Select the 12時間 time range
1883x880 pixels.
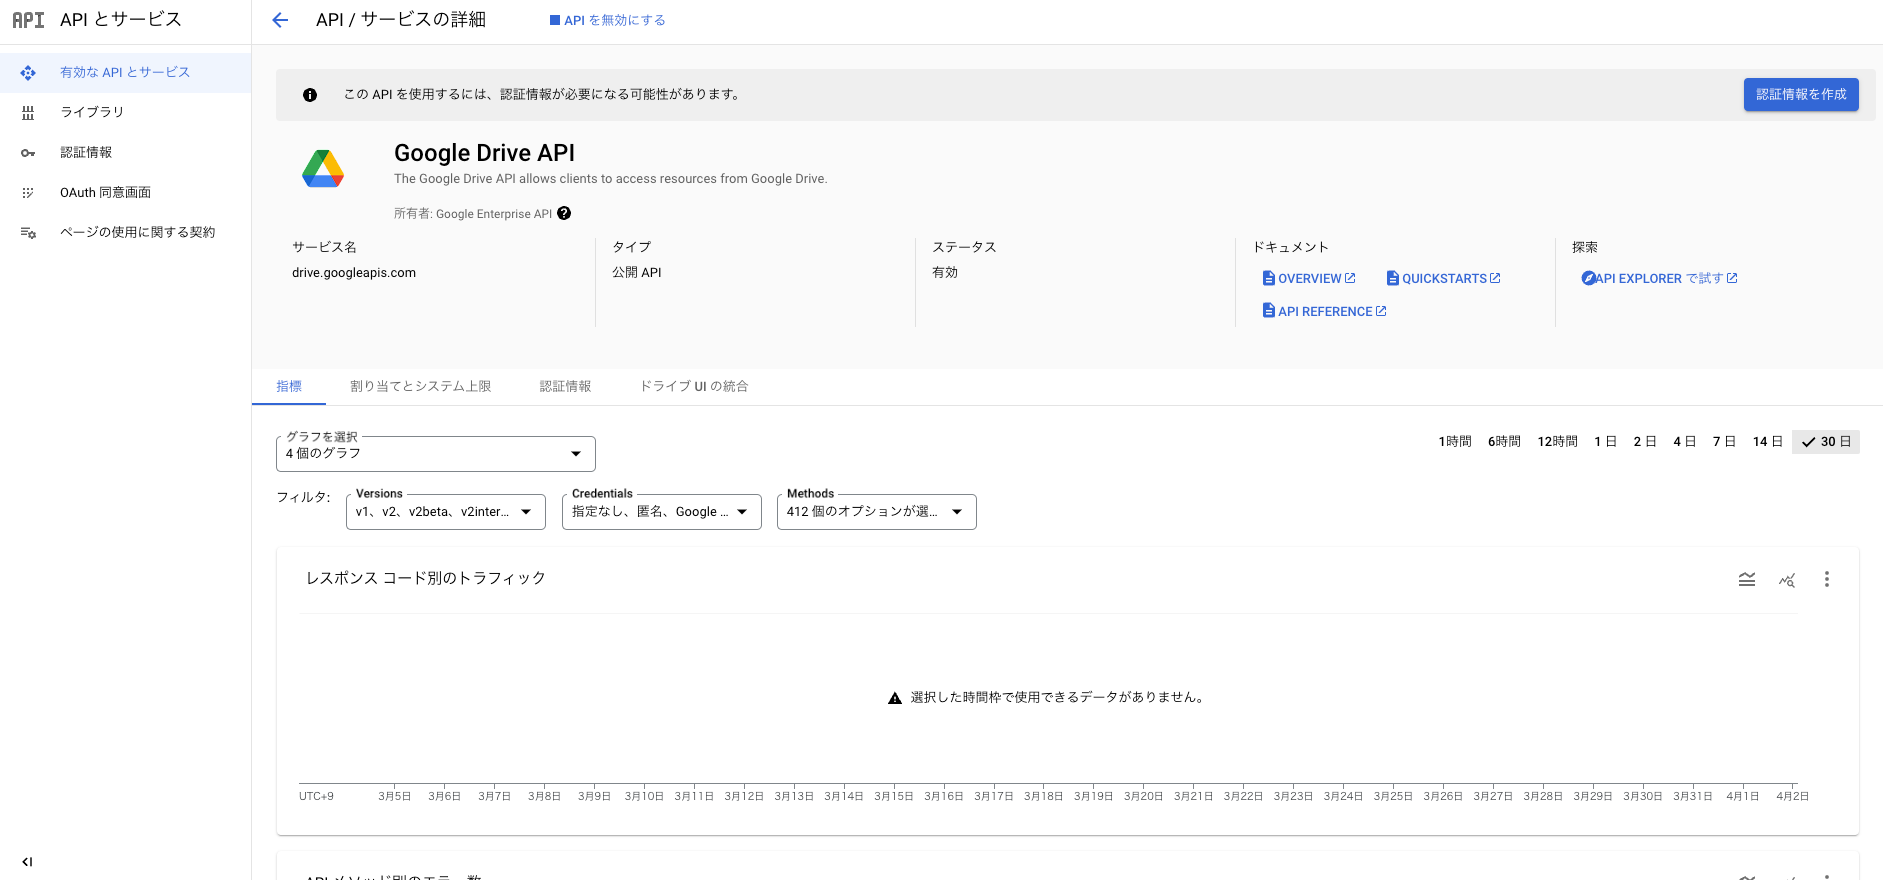pyautogui.click(x=1557, y=441)
